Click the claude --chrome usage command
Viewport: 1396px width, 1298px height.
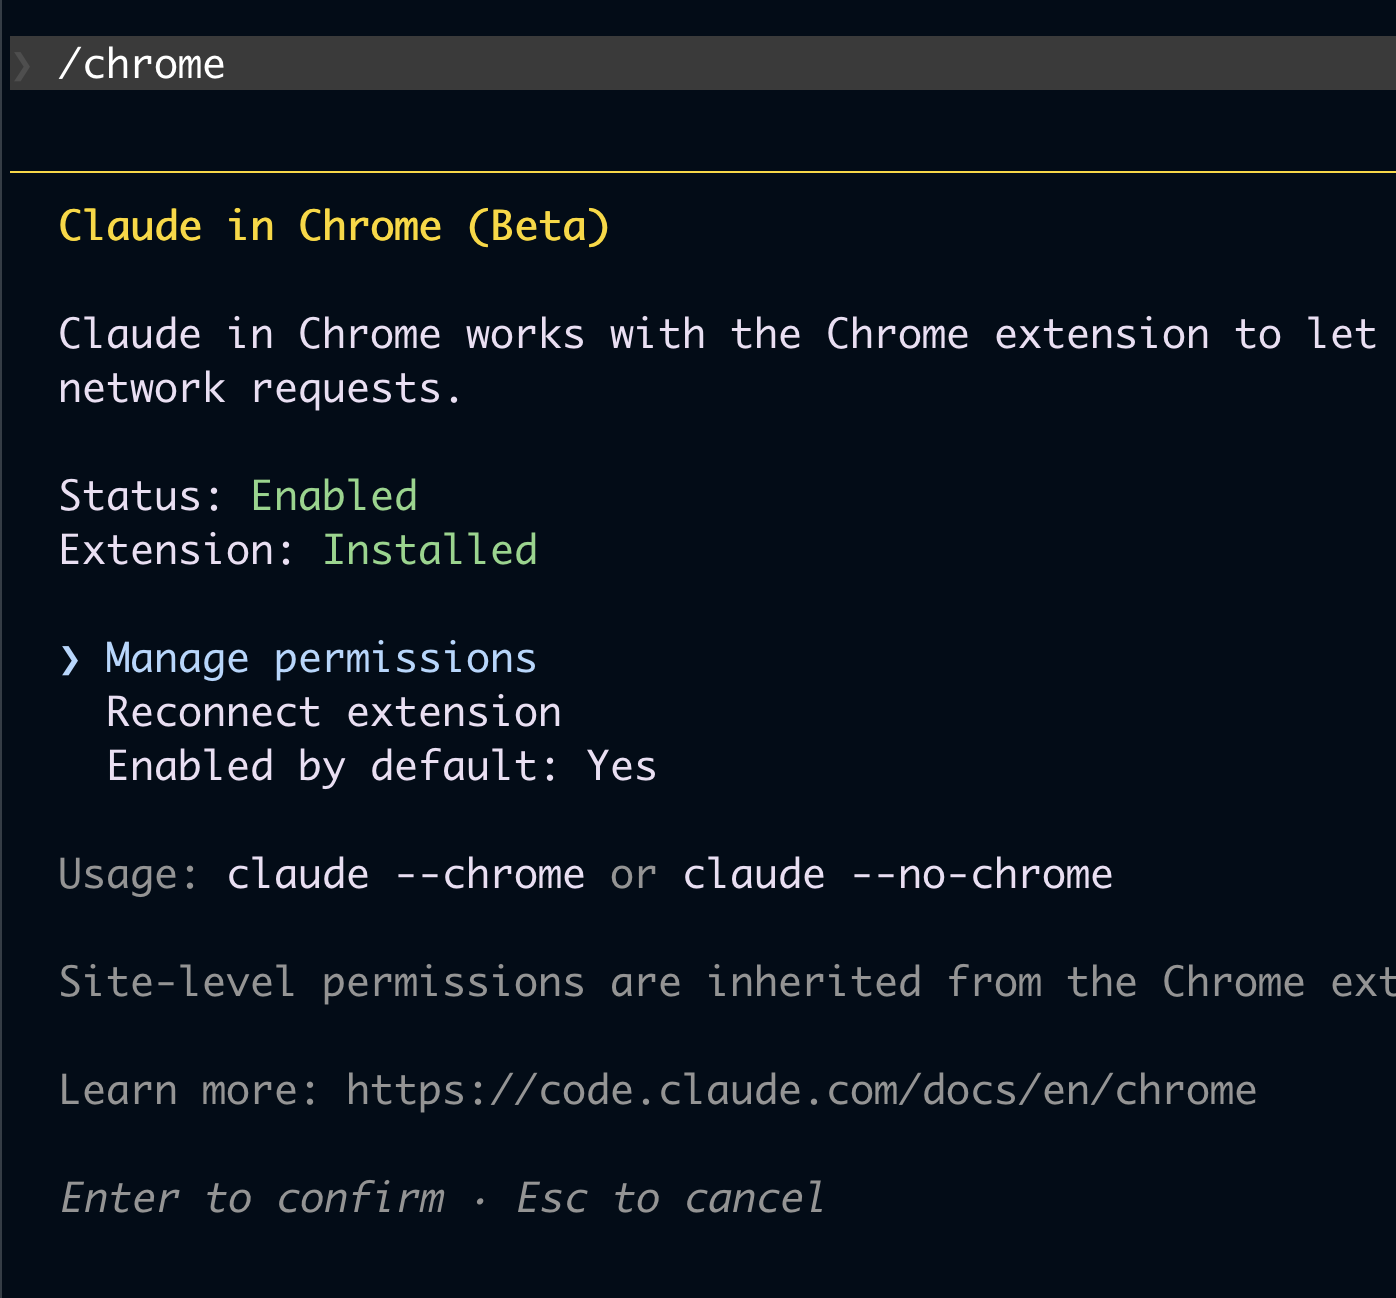point(406,875)
